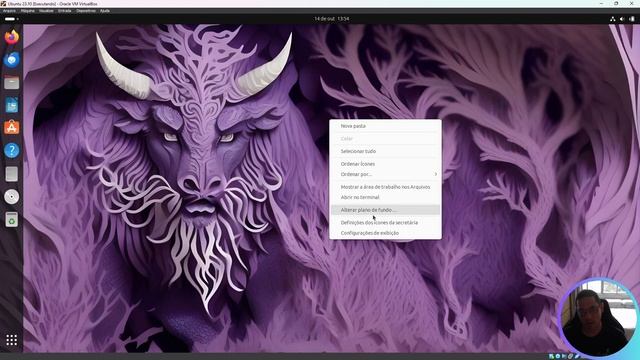Click the power/battery icon in top panel
The image size is (640, 360).
[632, 19]
